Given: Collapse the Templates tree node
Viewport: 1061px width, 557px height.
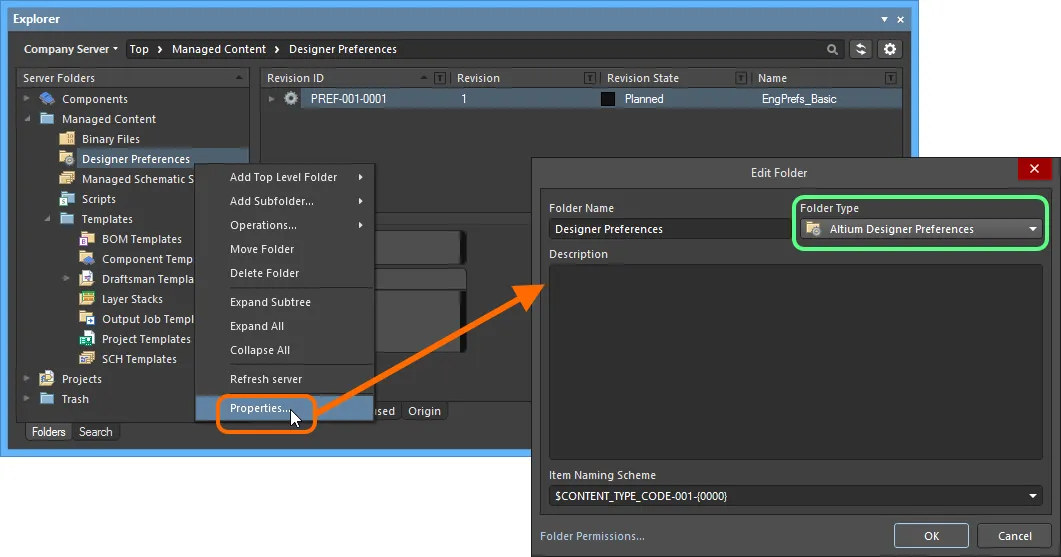Looking at the screenshot, I should [47, 219].
